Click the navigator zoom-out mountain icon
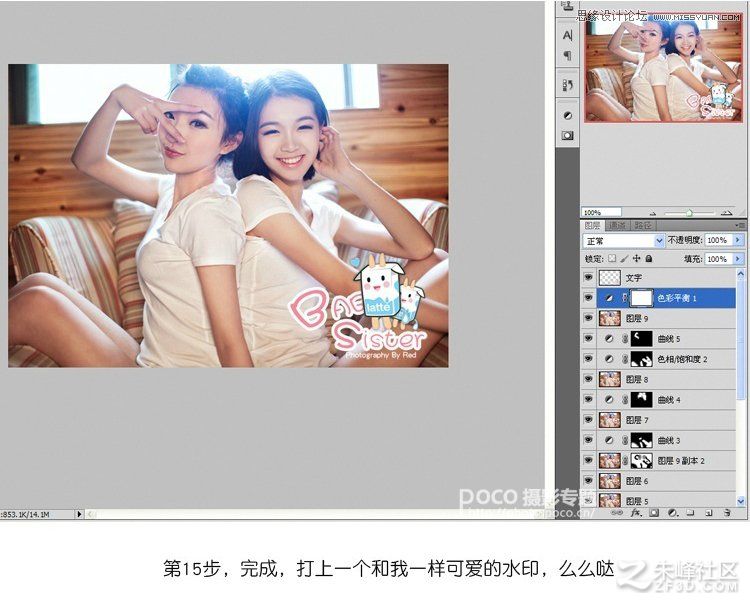Screen dimensions: 750x602 point(653,213)
